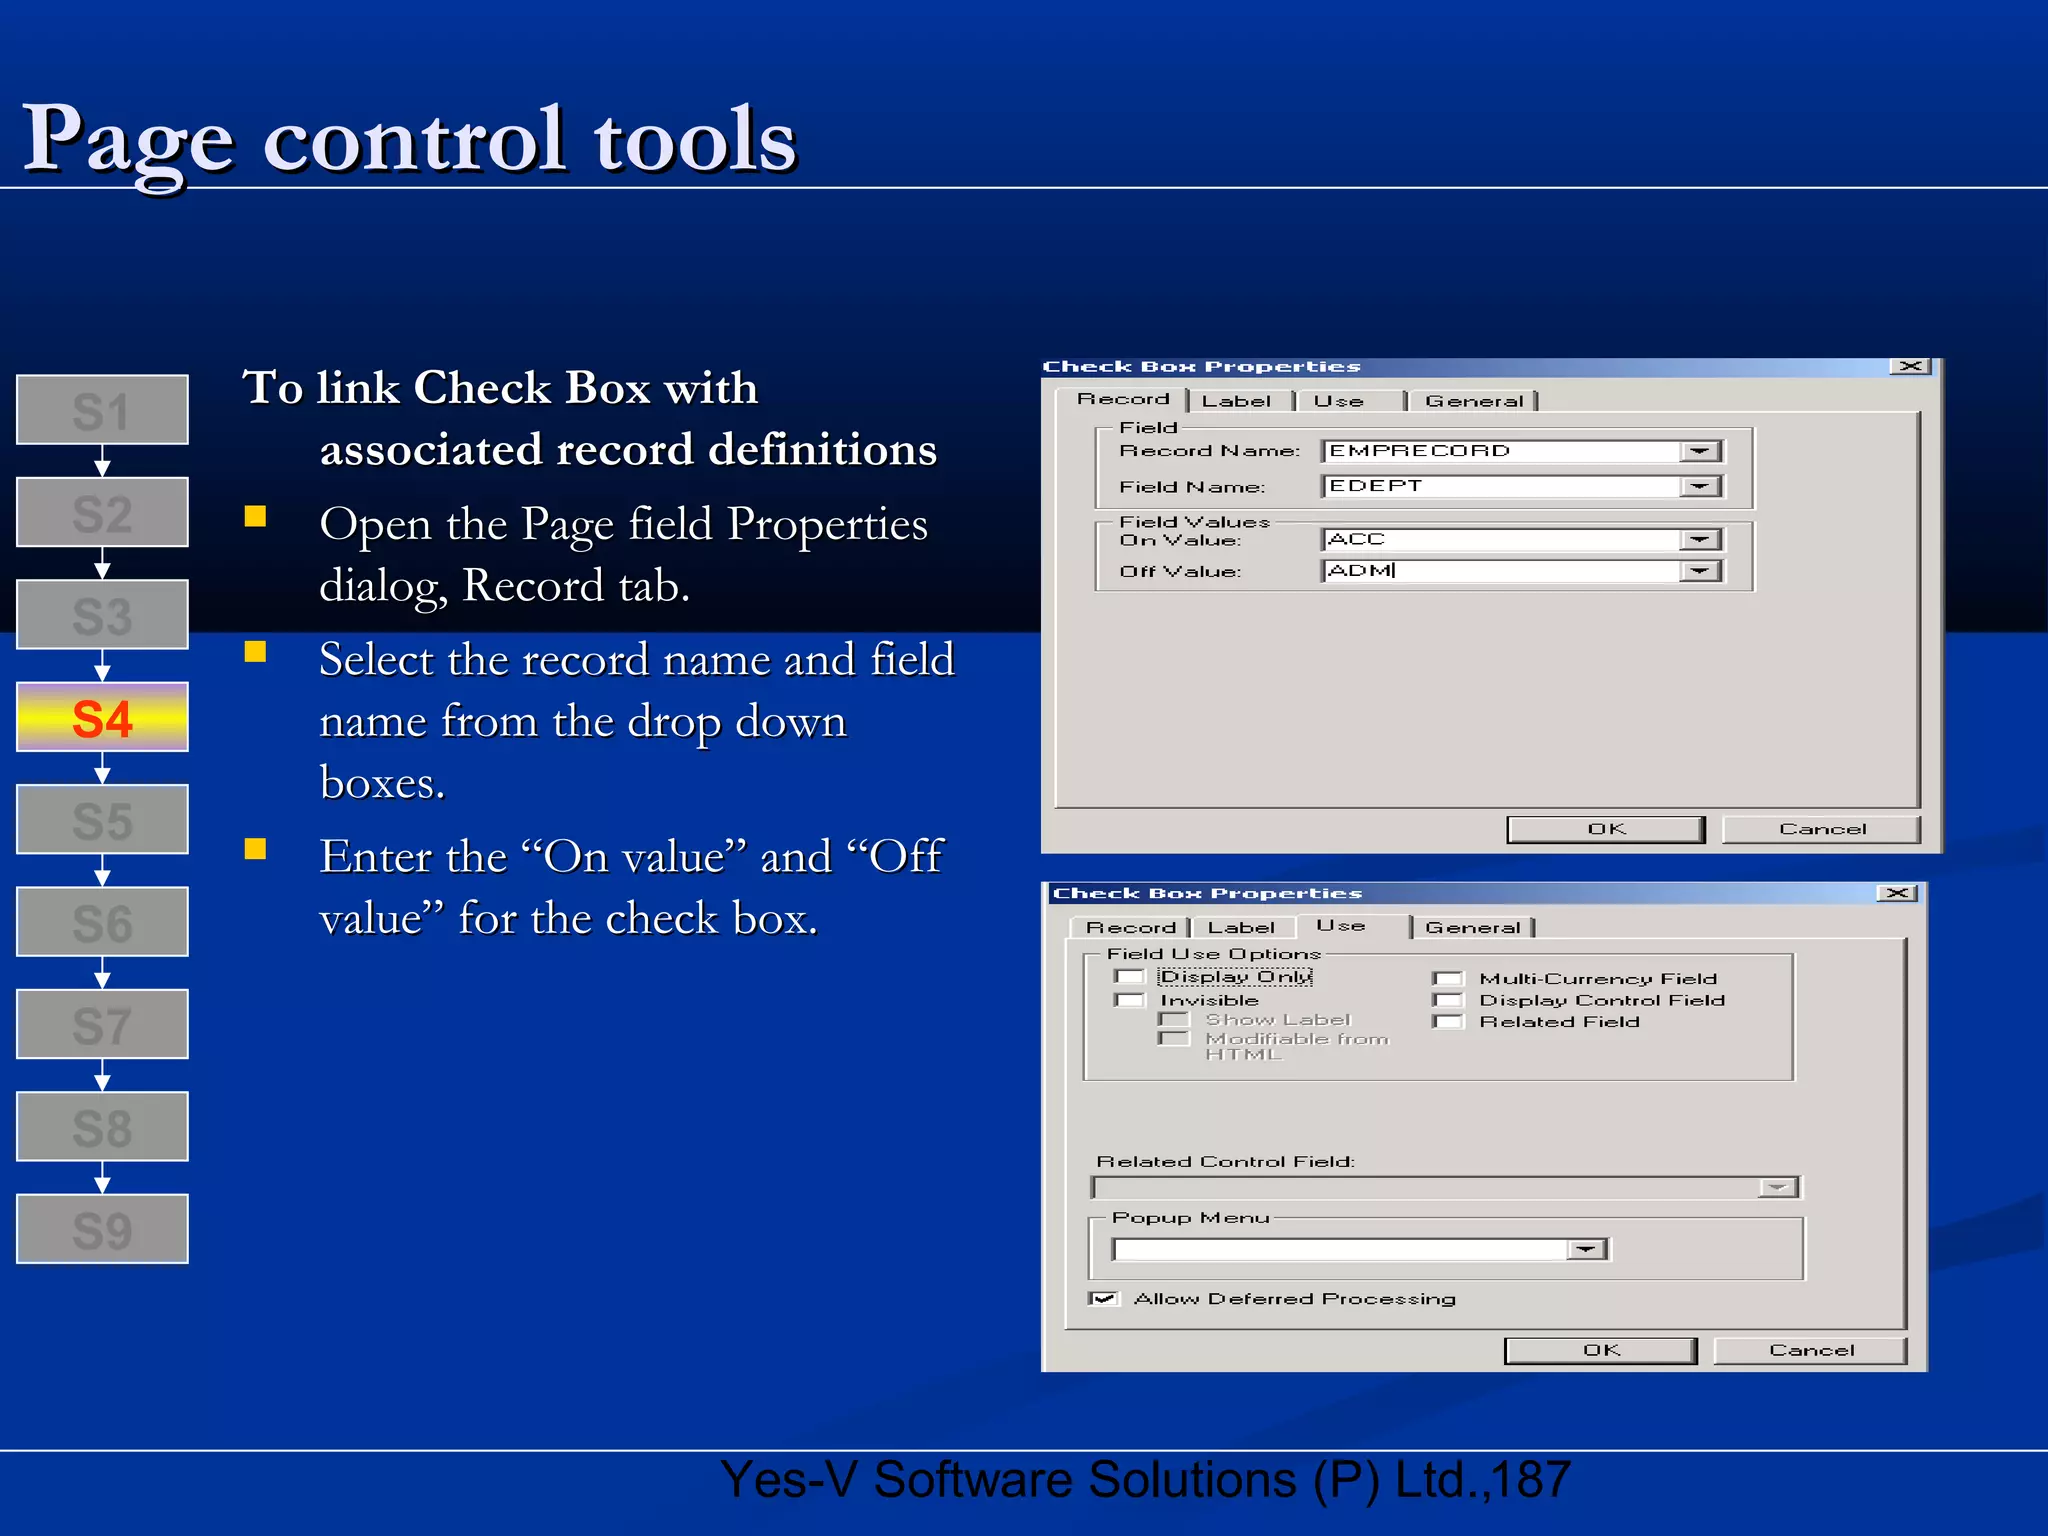Viewport: 2048px width, 1536px height.
Task: Click Cancel in lower Check Box Properties dialog
Action: coord(1810,1350)
